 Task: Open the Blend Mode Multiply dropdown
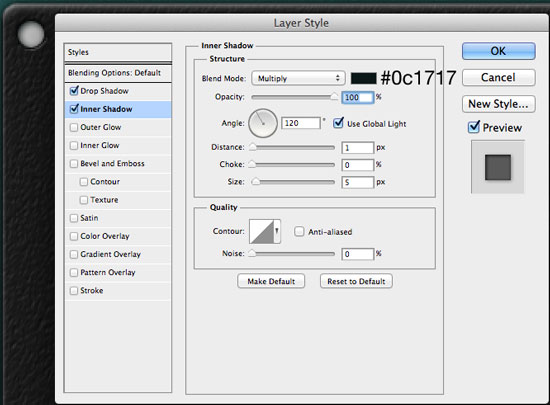[x=298, y=78]
